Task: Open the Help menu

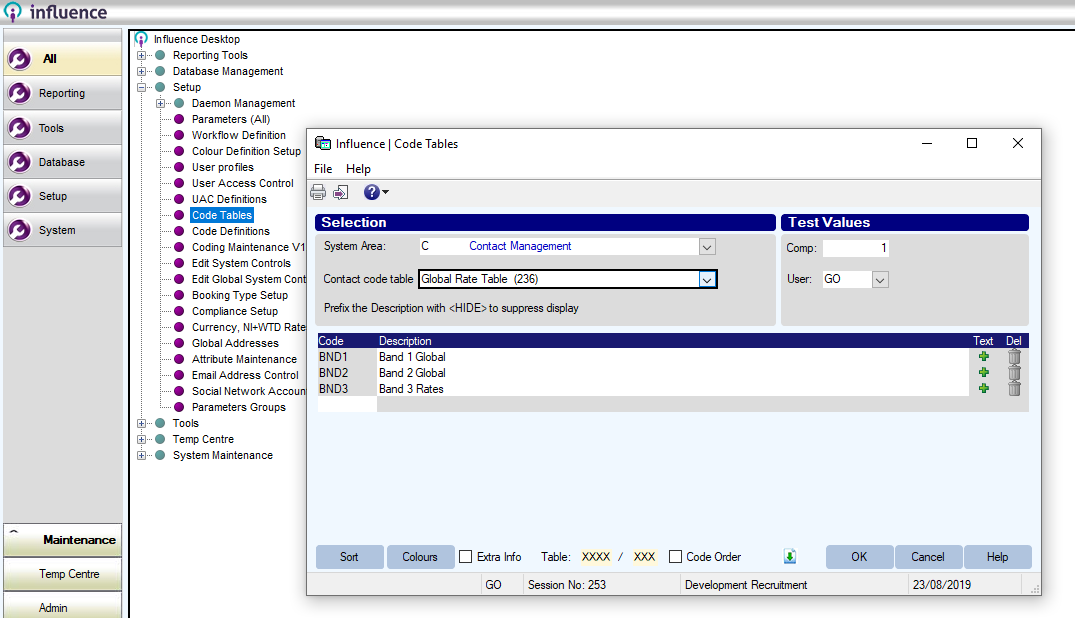Action: tap(358, 169)
